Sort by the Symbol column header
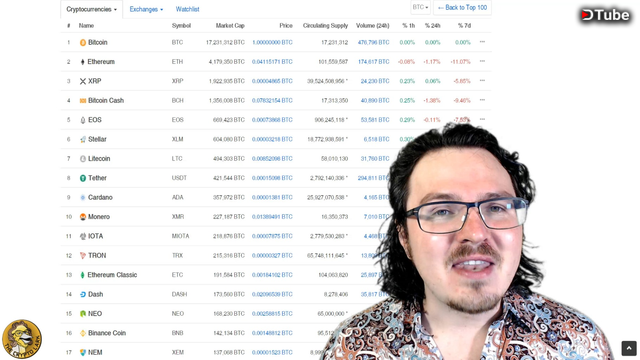The width and height of the screenshot is (640, 360). click(x=181, y=26)
